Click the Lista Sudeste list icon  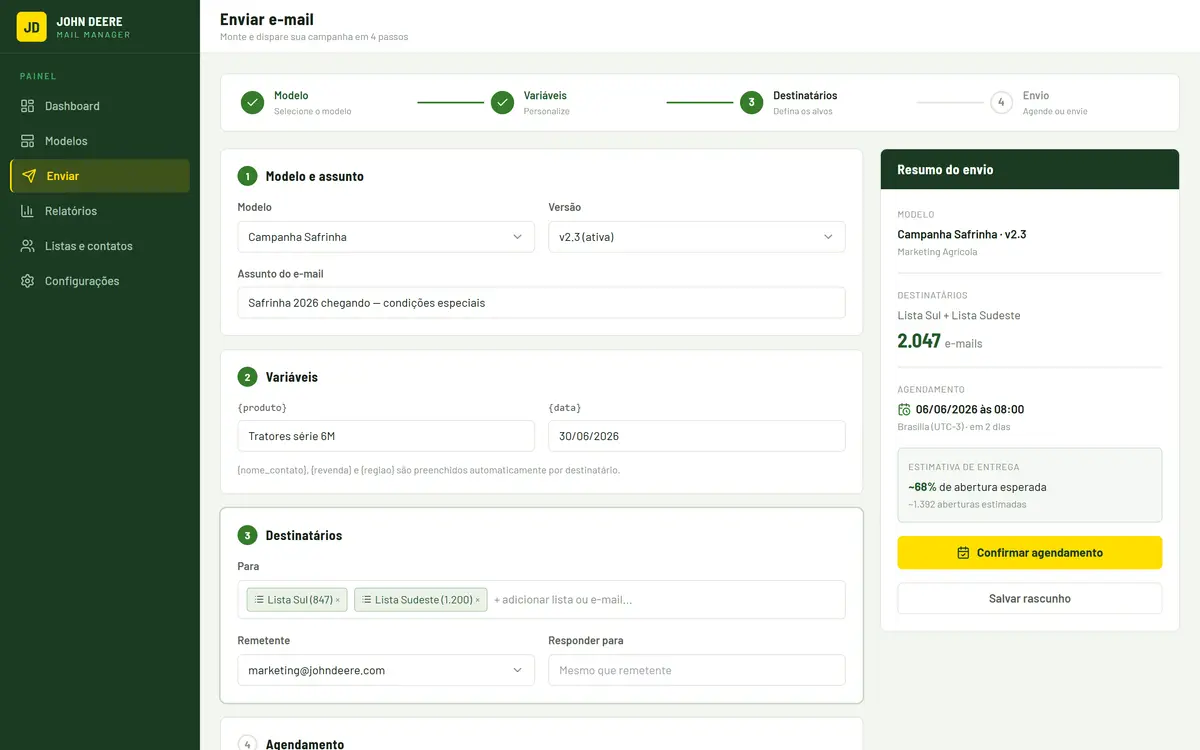tap(366, 600)
